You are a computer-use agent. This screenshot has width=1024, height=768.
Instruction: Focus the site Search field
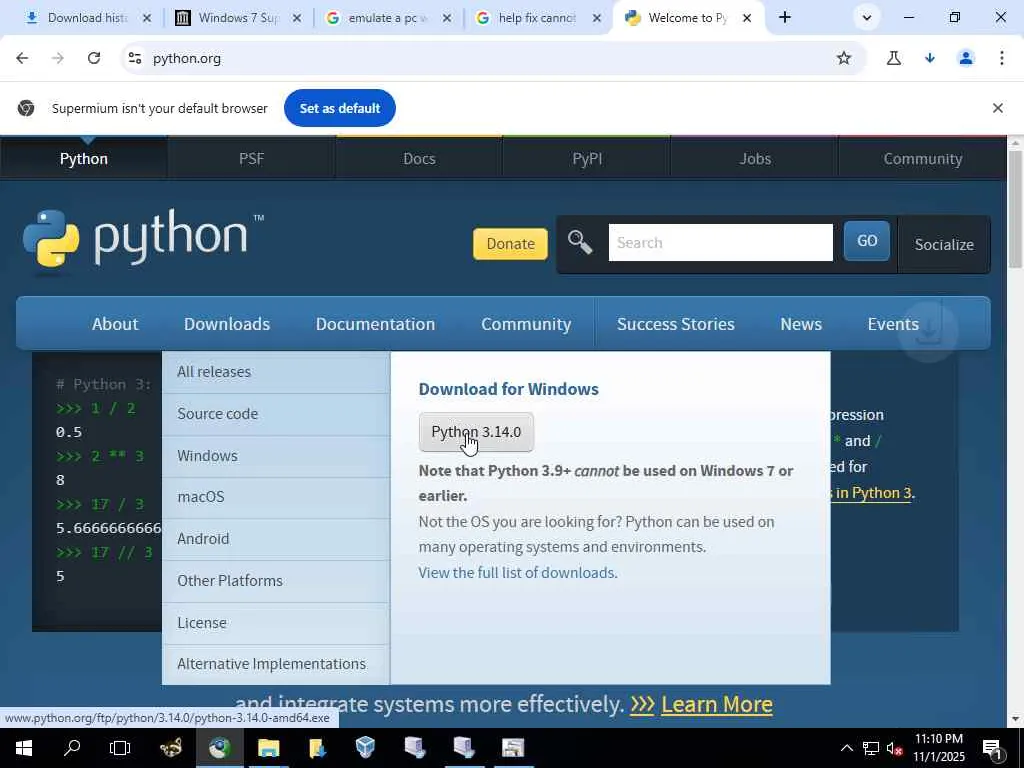click(720, 242)
